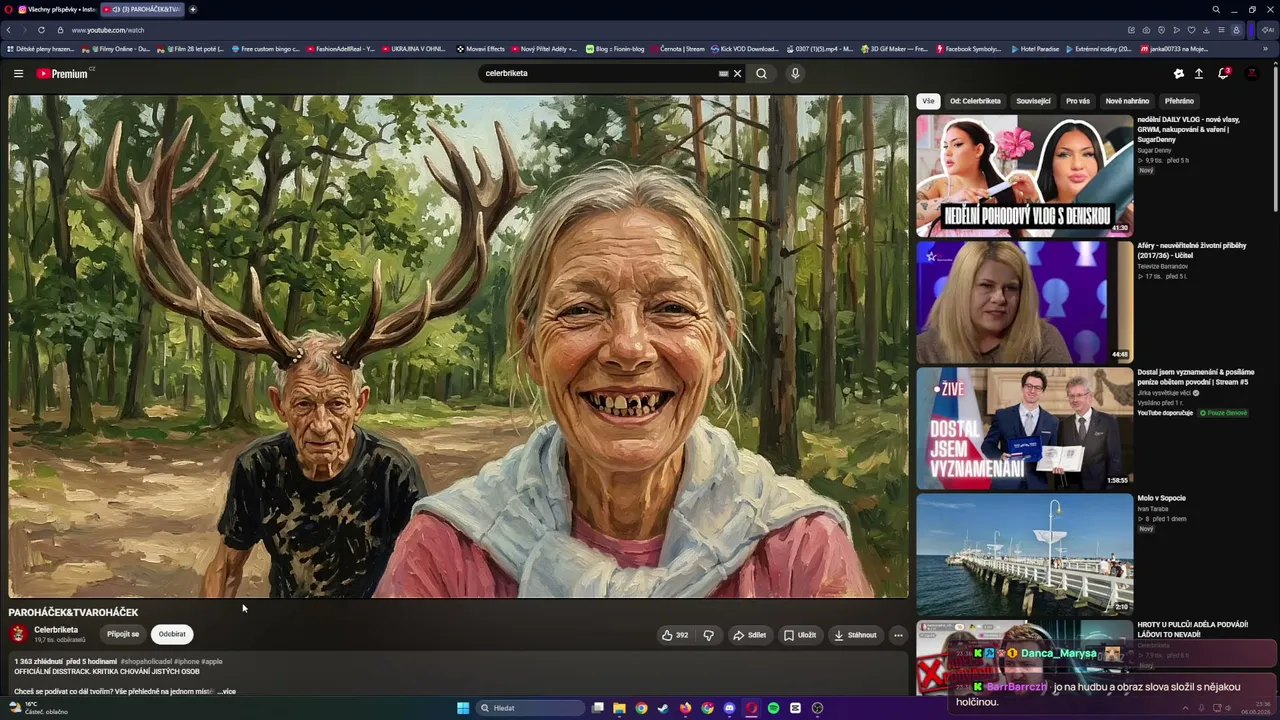Click the #apple hashtag
Screen dimensions: 1280x720
[212, 661]
